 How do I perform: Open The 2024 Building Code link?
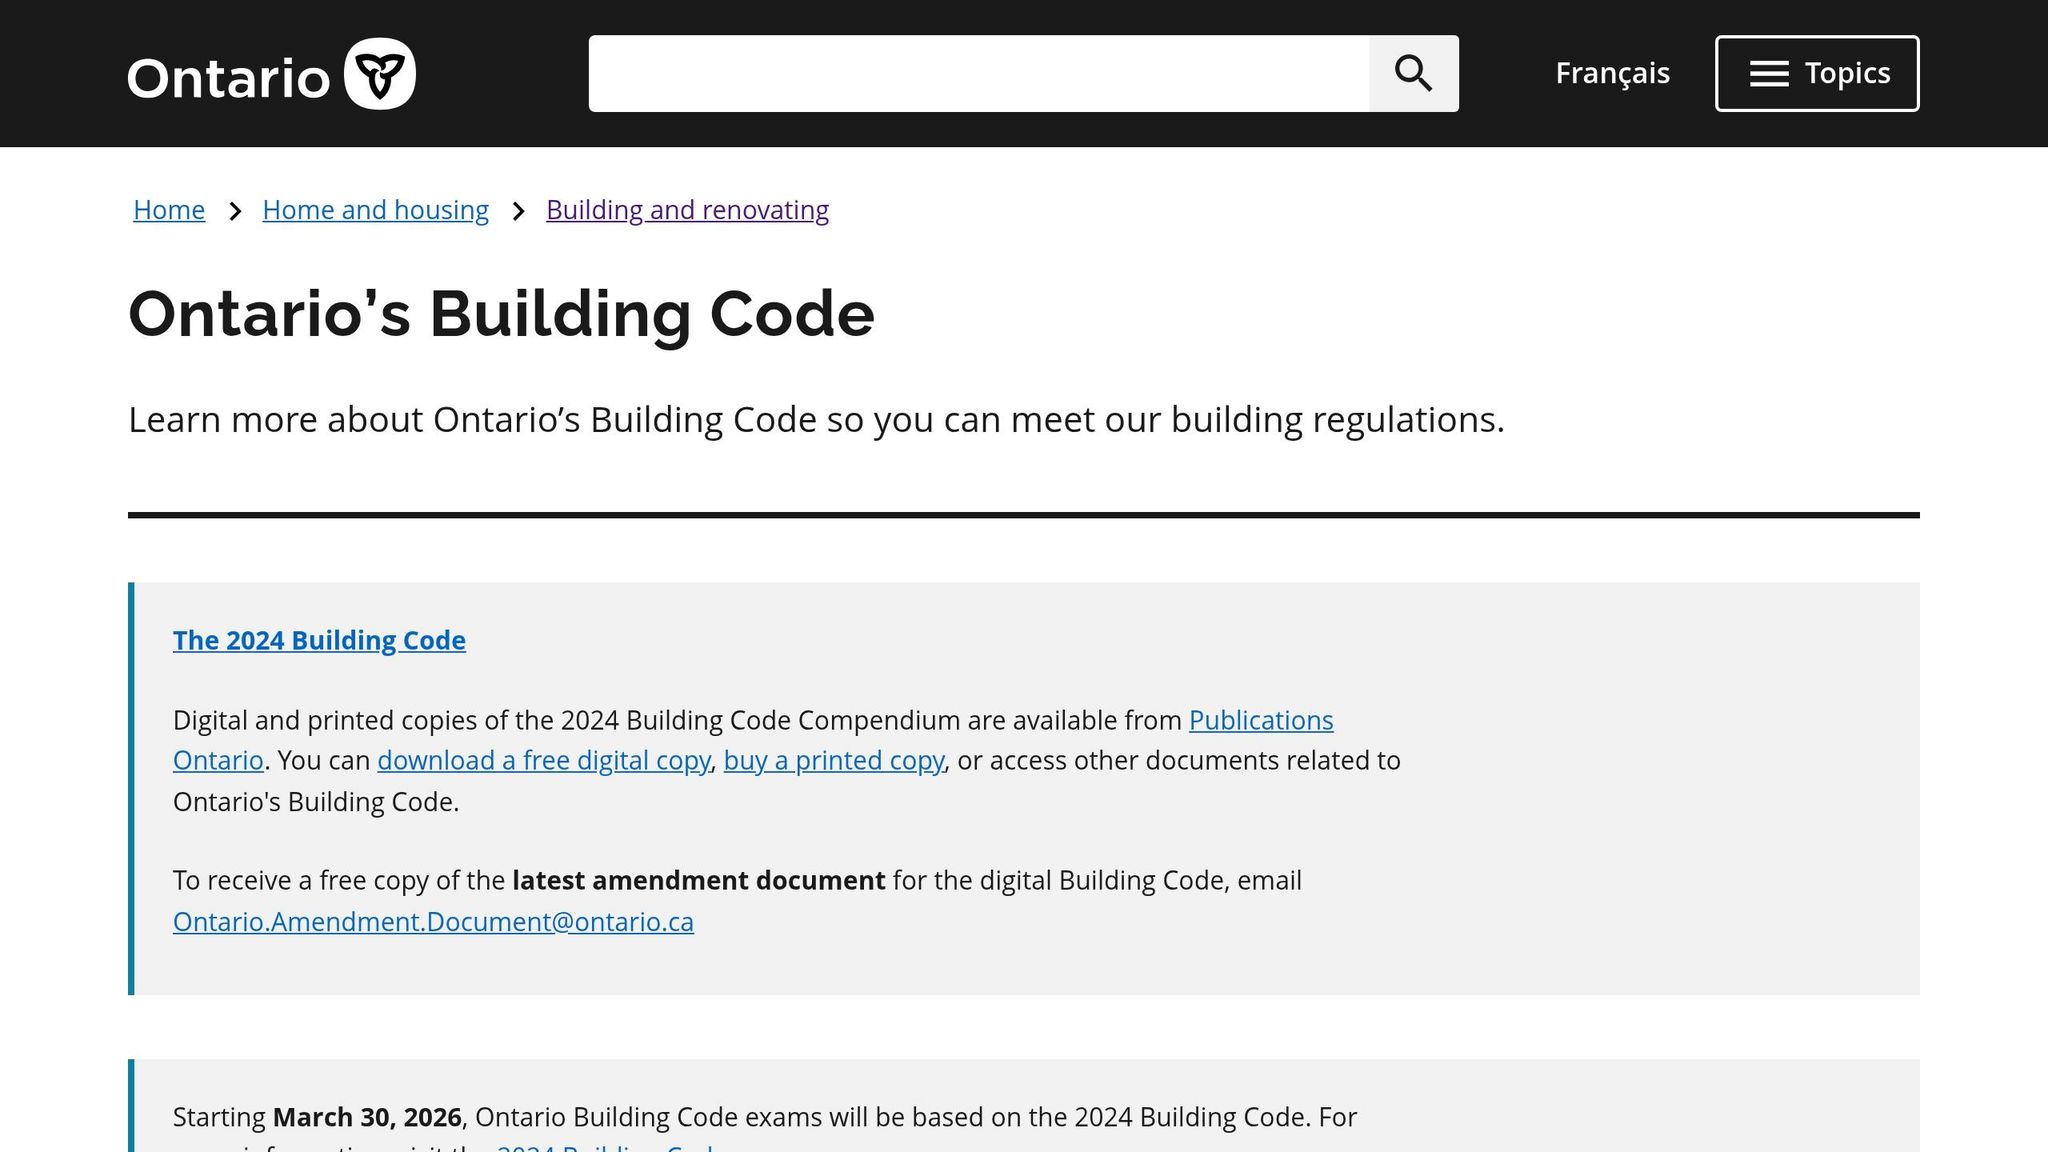pos(319,640)
